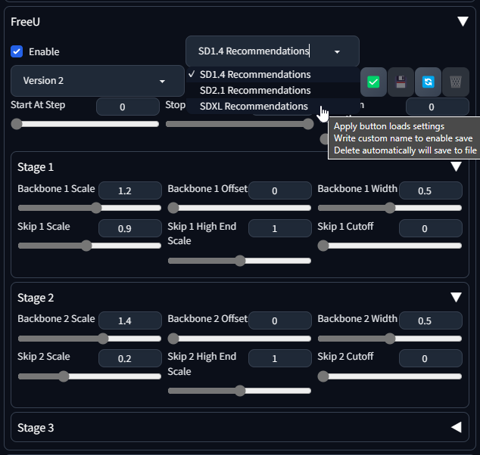This screenshot has height=455, width=480.
Task: Click the Backbone 1 Offset value field
Action: tap(280, 191)
